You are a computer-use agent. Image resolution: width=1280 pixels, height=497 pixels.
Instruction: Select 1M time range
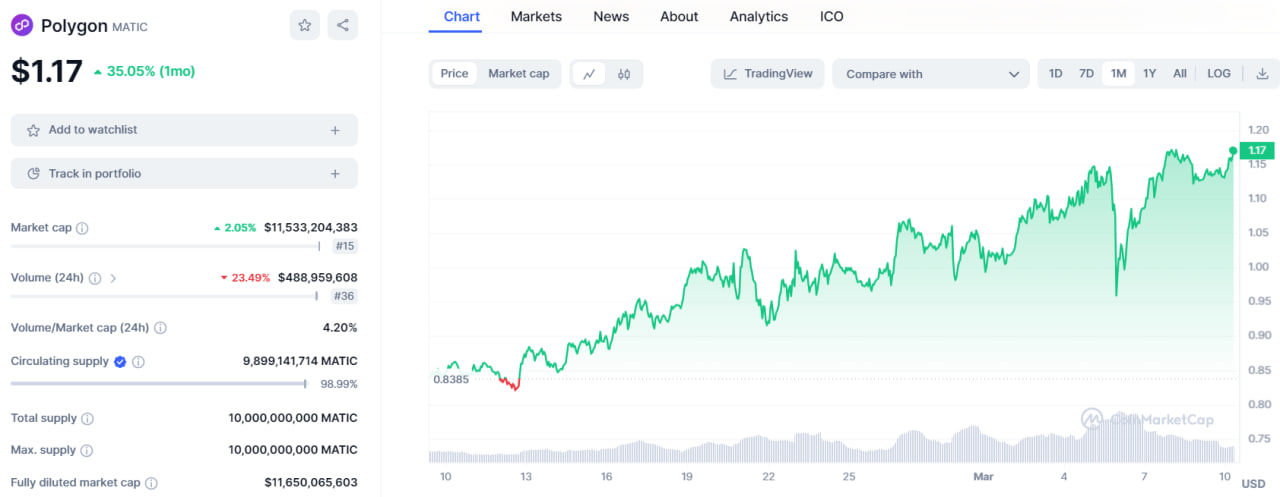pos(1118,74)
